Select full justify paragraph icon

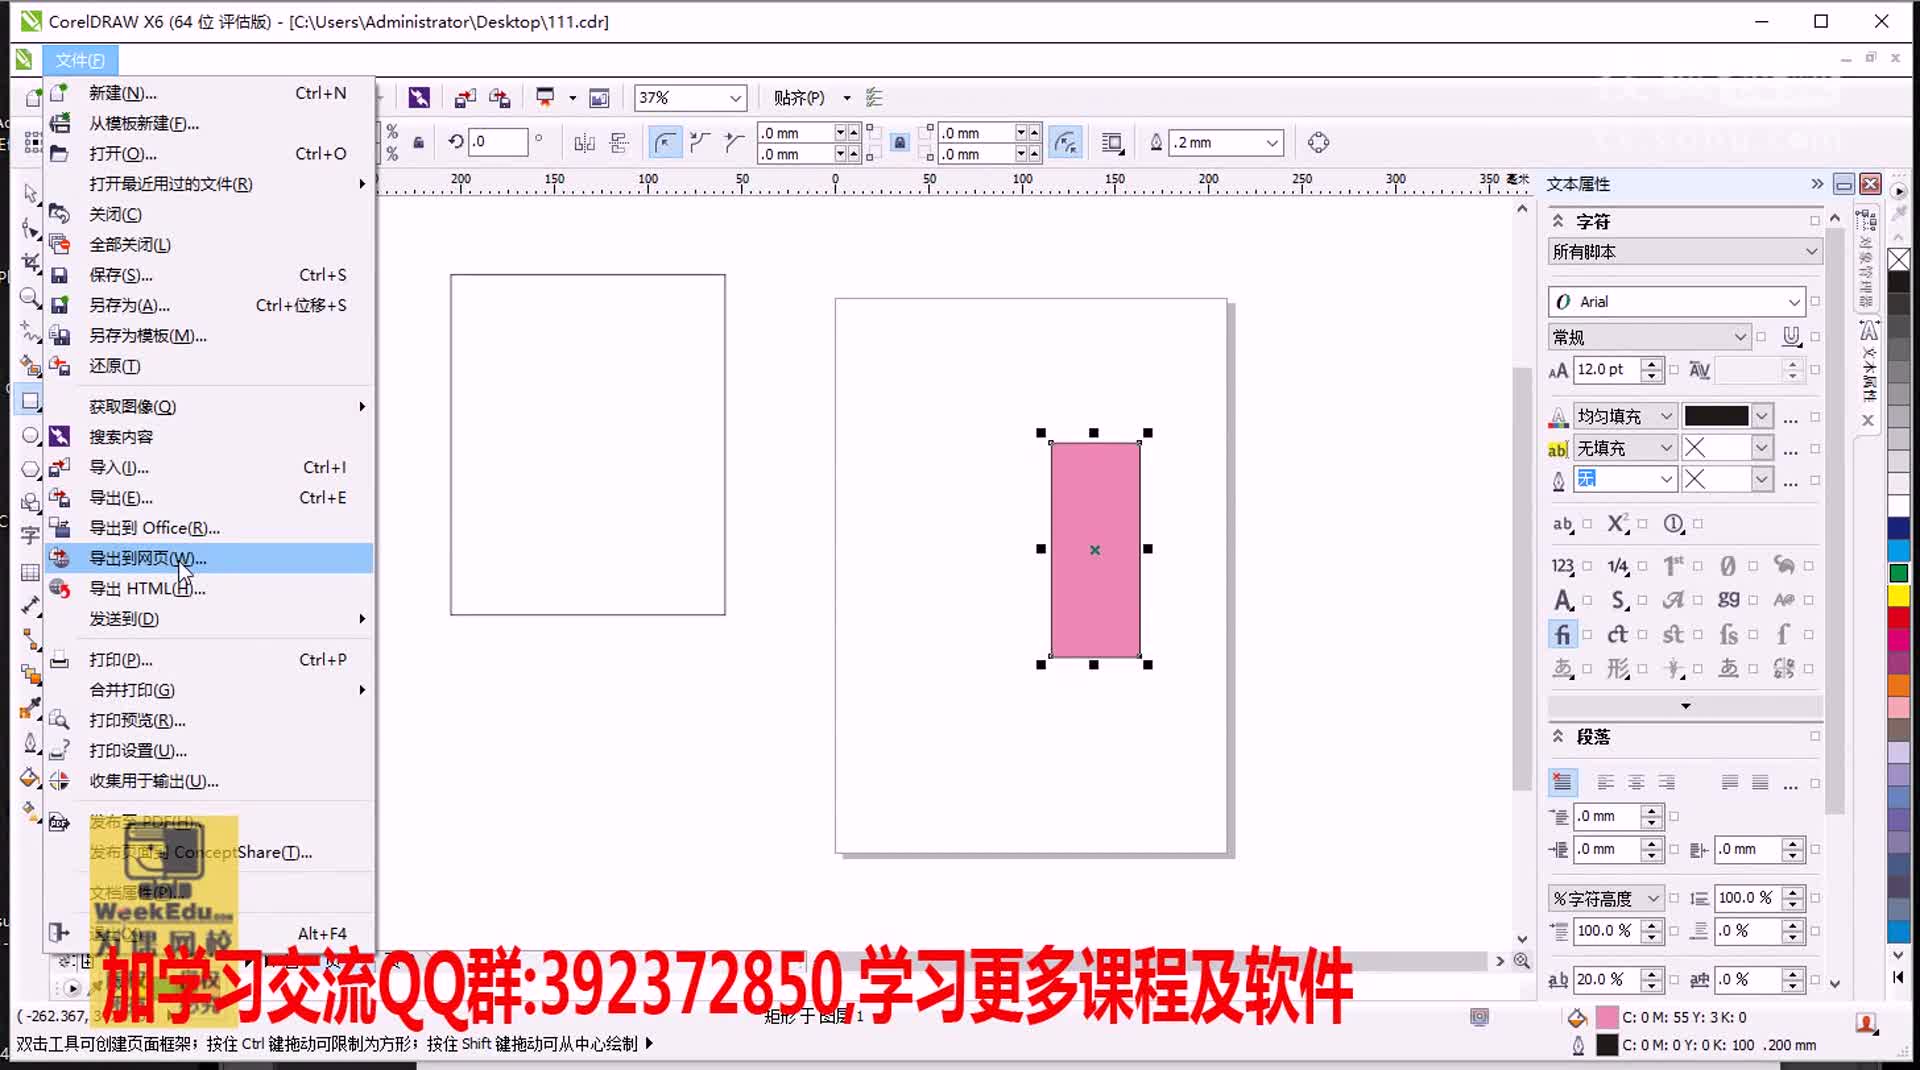1729,782
